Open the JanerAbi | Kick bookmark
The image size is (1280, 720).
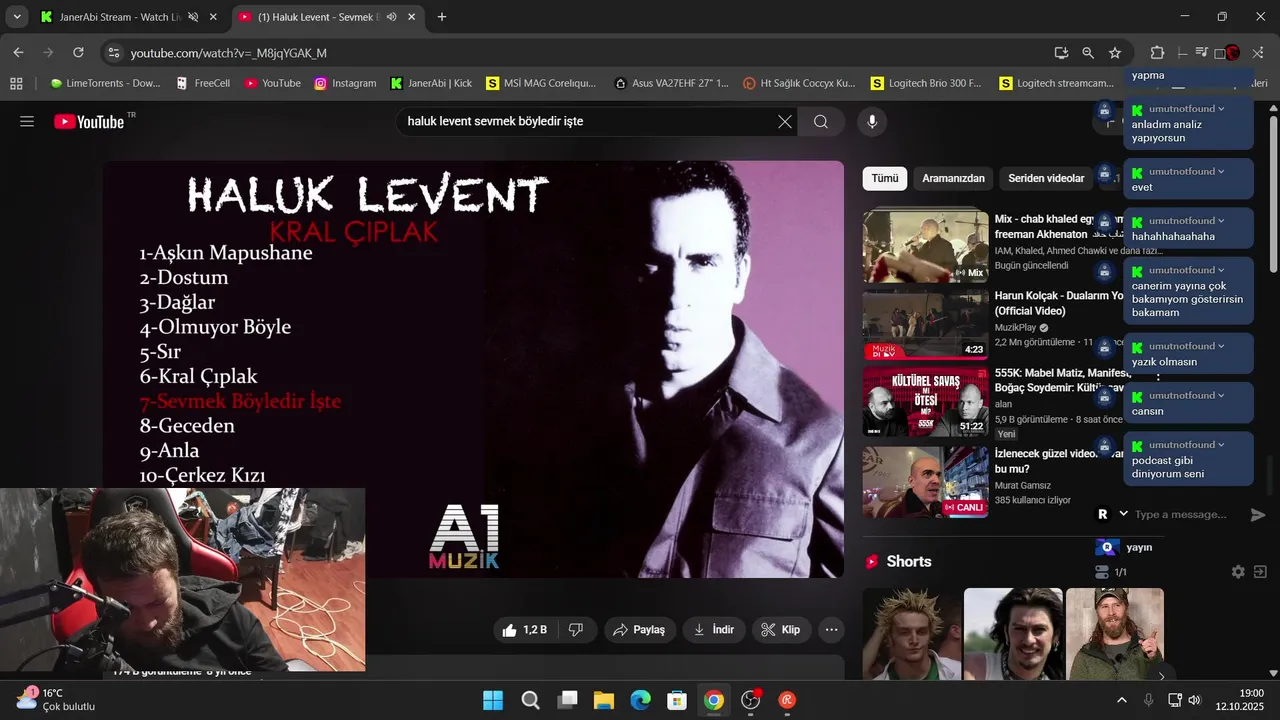(431, 83)
